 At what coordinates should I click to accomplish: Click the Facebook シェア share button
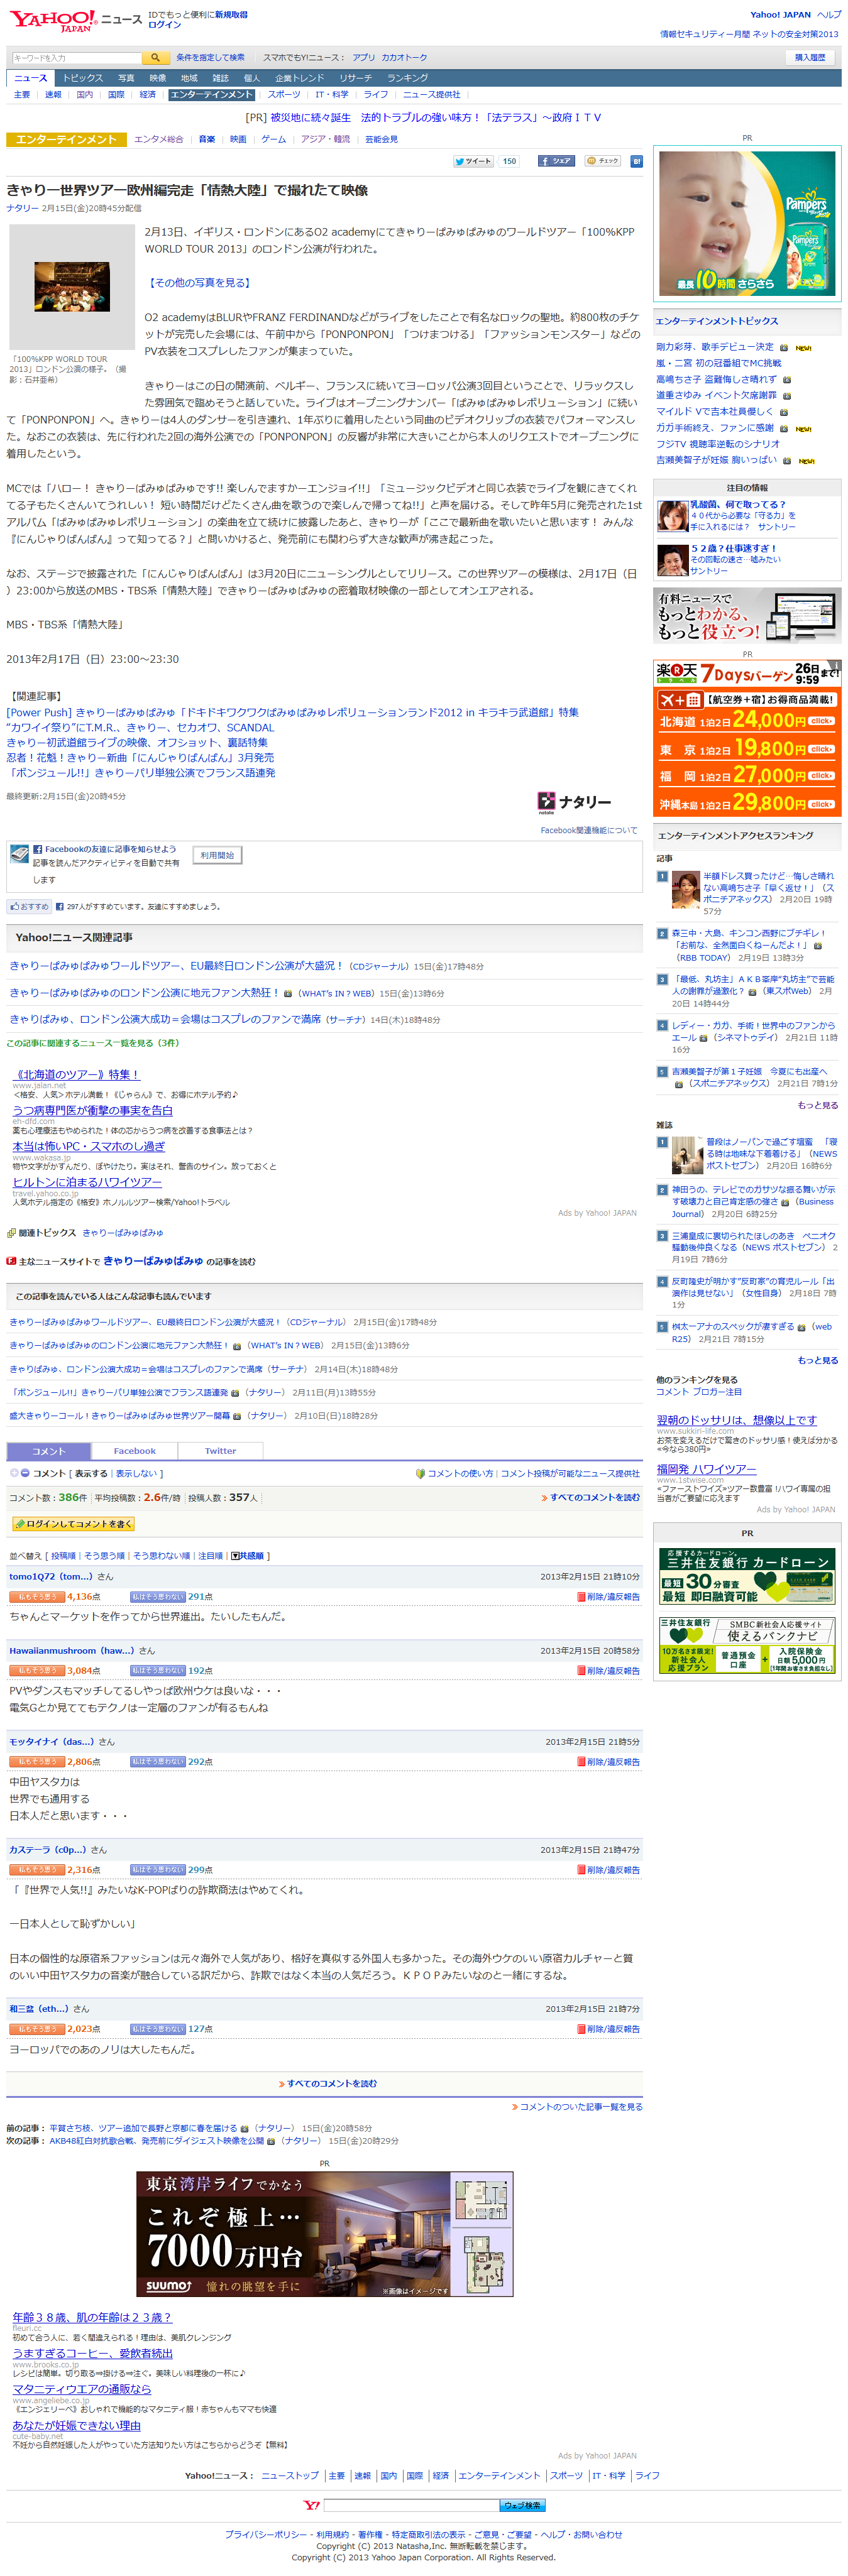click(556, 161)
